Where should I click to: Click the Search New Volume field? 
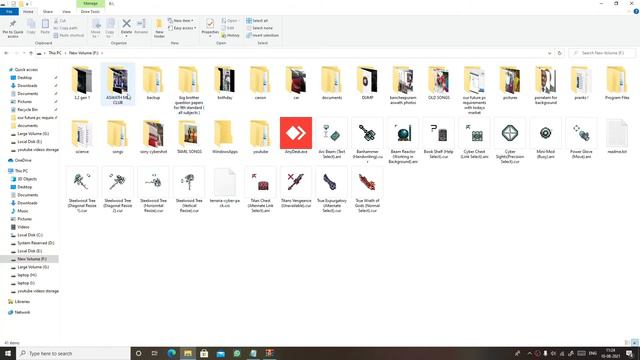coord(602,53)
